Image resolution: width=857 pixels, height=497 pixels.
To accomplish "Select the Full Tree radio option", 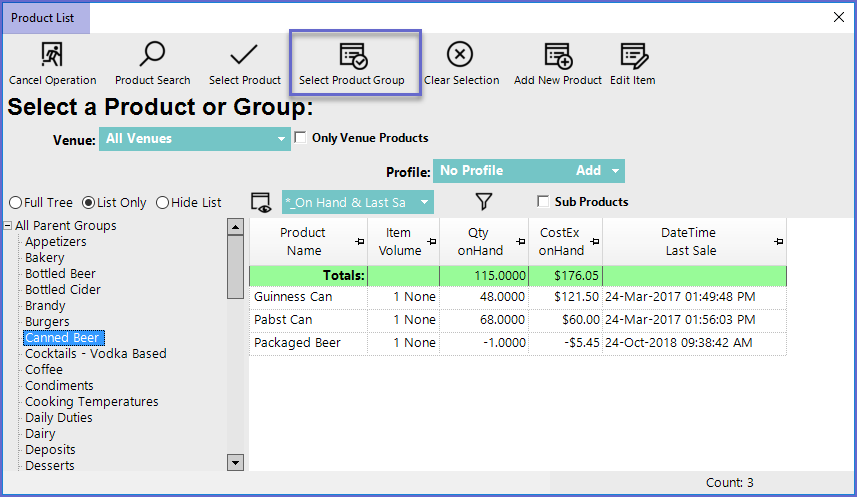I will click(x=15, y=202).
